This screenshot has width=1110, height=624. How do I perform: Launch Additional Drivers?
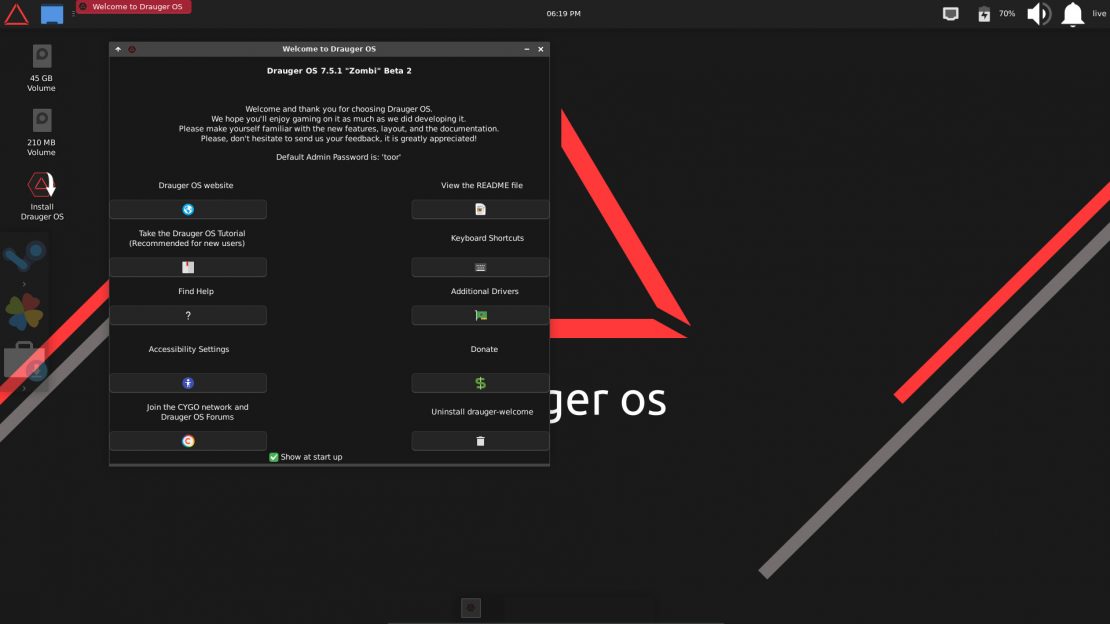[x=480, y=316]
